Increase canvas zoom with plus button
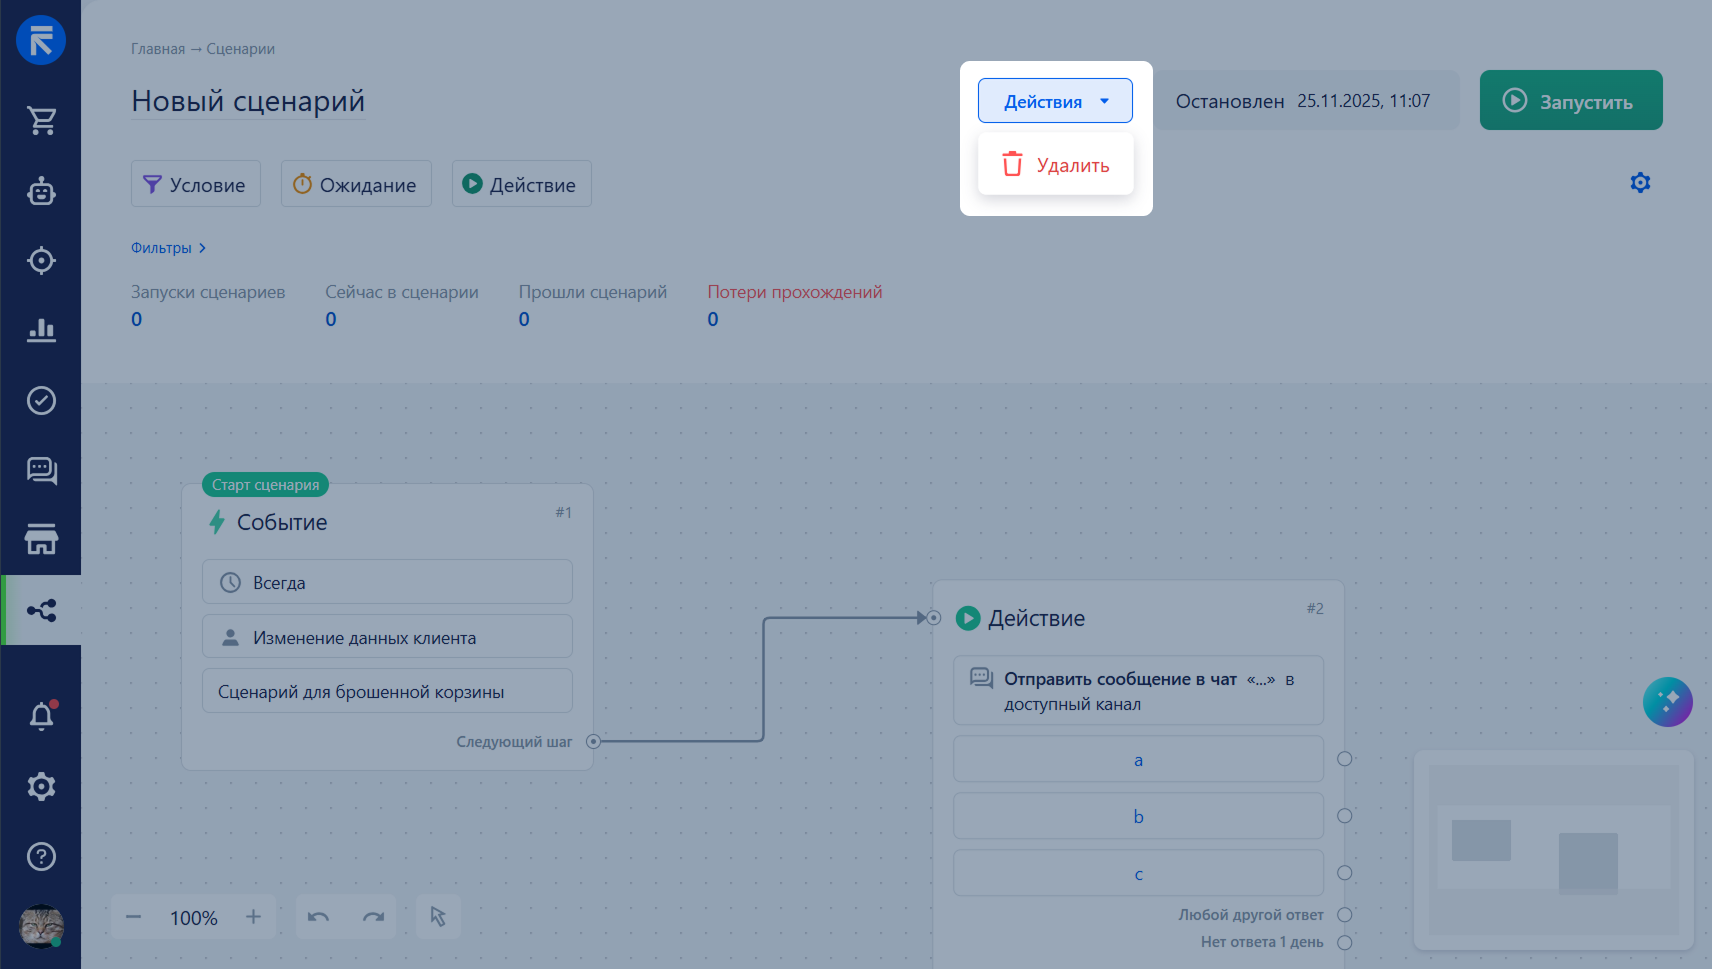The height and width of the screenshot is (969, 1712). click(x=254, y=917)
